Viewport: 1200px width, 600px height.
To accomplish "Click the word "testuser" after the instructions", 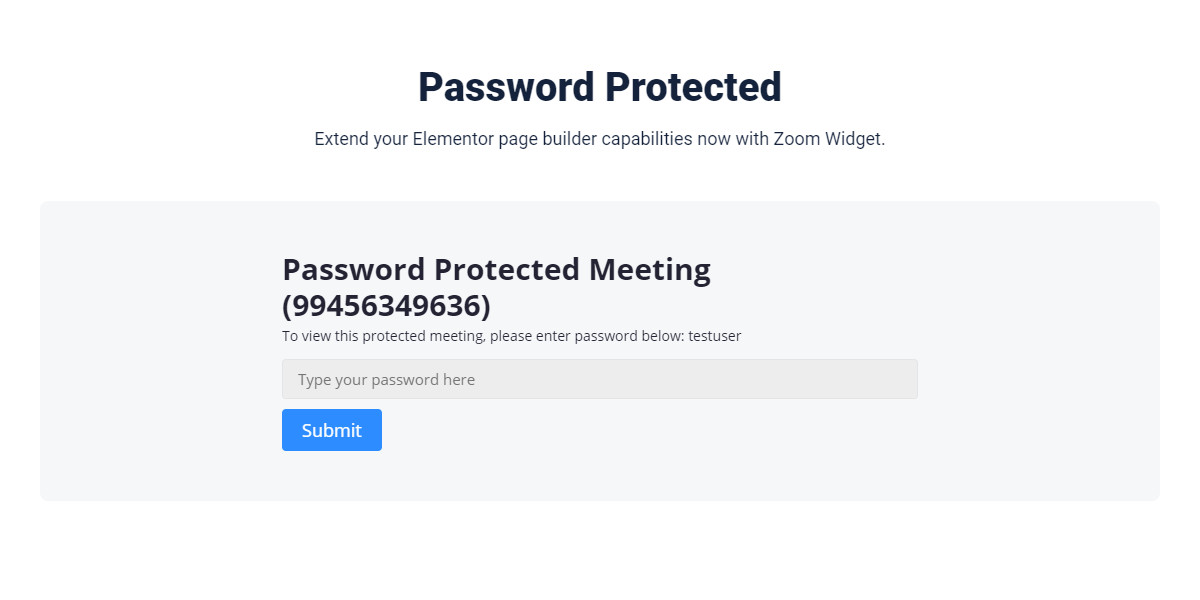I will coord(714,336).
